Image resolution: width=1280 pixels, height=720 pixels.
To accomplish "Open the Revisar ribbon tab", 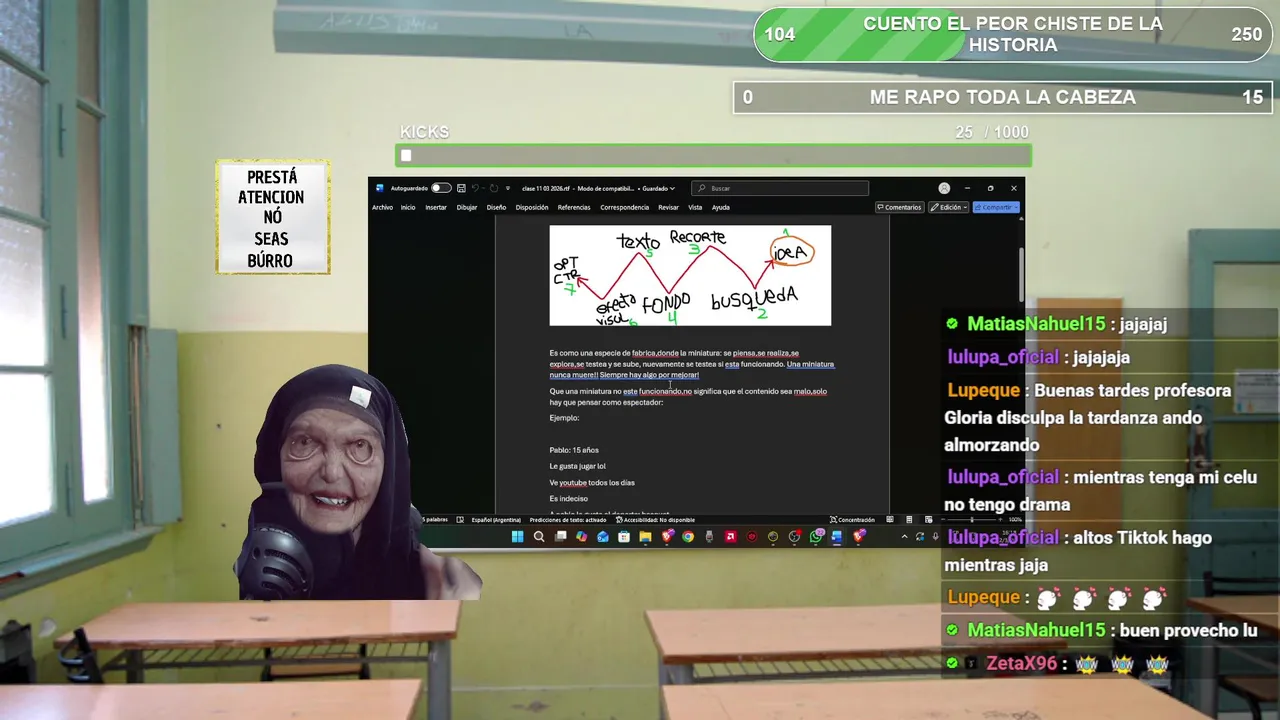I will click(x=668, y=207).
